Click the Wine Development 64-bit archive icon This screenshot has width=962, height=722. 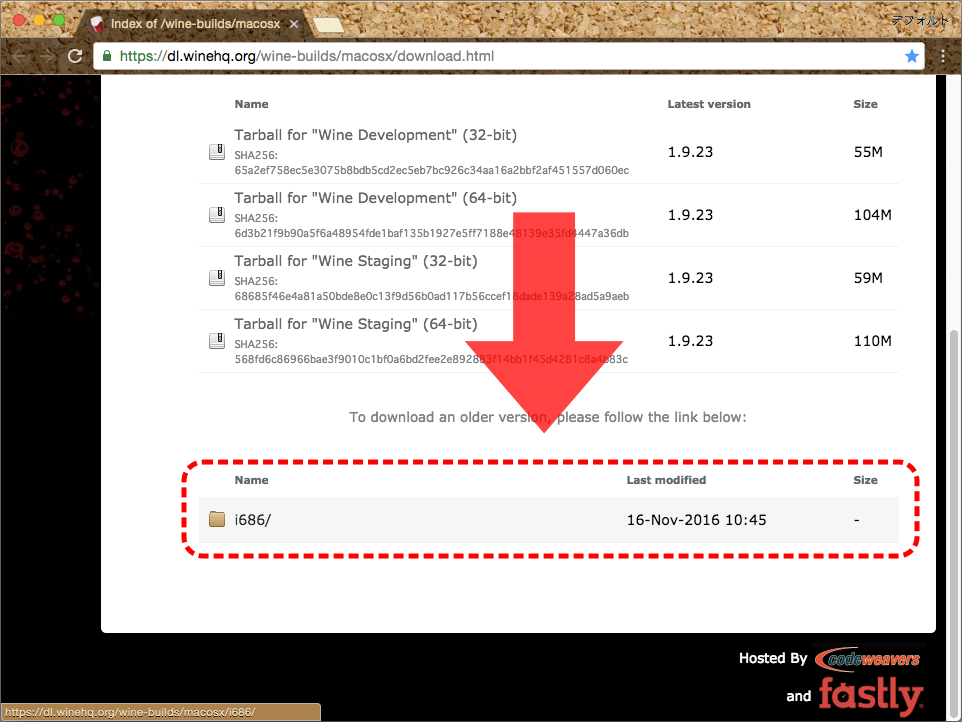pyautogui.click(x=217, y=215)
